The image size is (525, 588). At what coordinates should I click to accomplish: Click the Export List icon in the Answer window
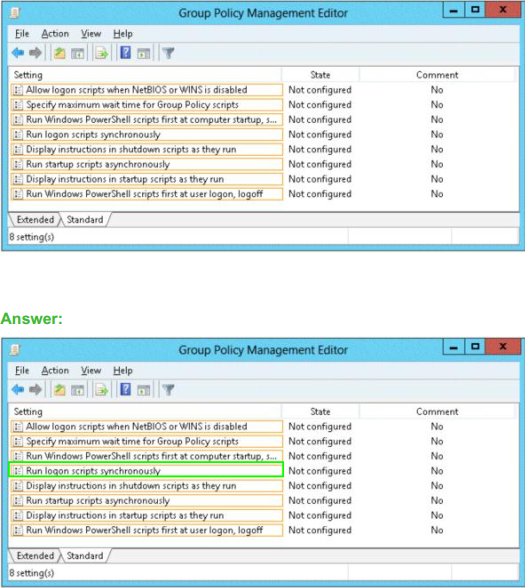(x=101, y=390)
